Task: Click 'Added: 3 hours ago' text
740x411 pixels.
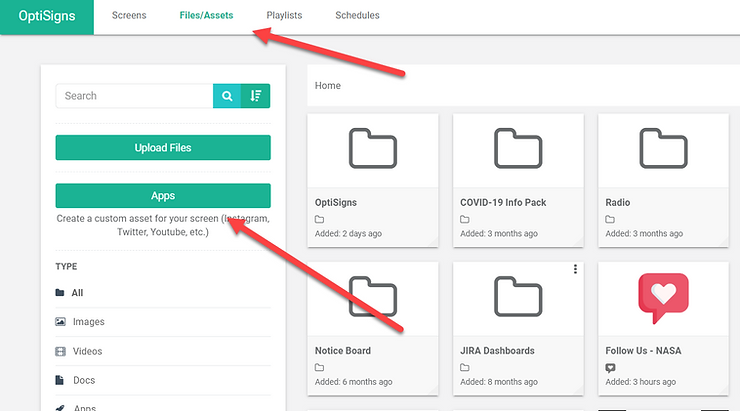Action: tap(640, 382)
